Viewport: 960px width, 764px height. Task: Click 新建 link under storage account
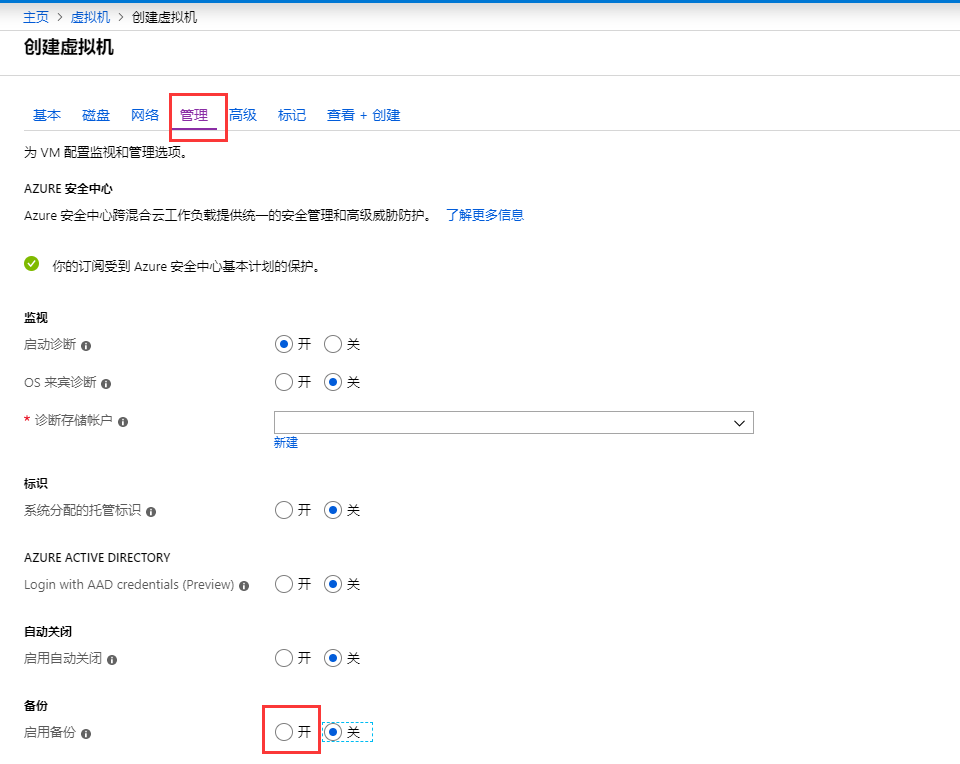click(286, 442)
